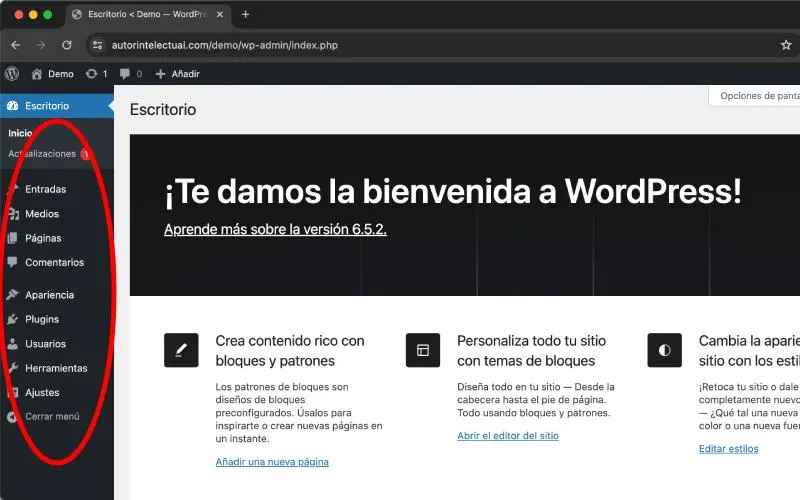800x500 pixels.
Task: Open a new browser tab
Action: tap(245, 14)
